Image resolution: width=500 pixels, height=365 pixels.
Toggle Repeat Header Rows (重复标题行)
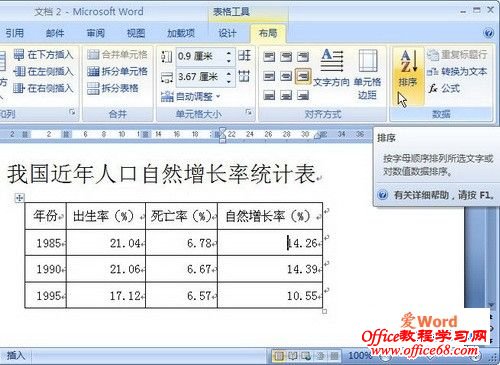457,54
